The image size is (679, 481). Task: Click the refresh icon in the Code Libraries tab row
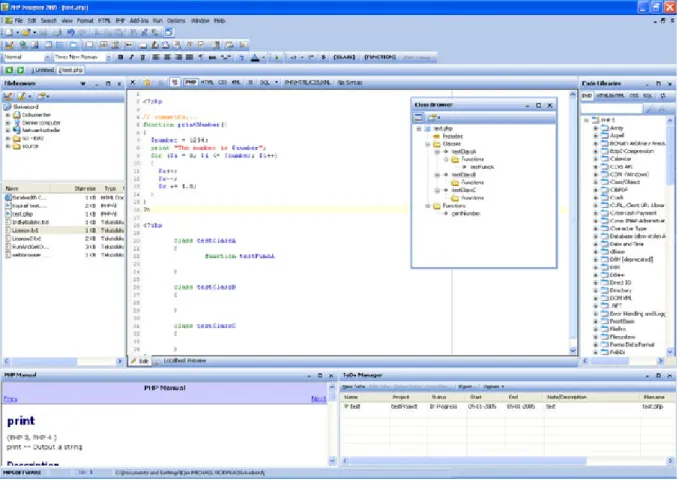663,96
